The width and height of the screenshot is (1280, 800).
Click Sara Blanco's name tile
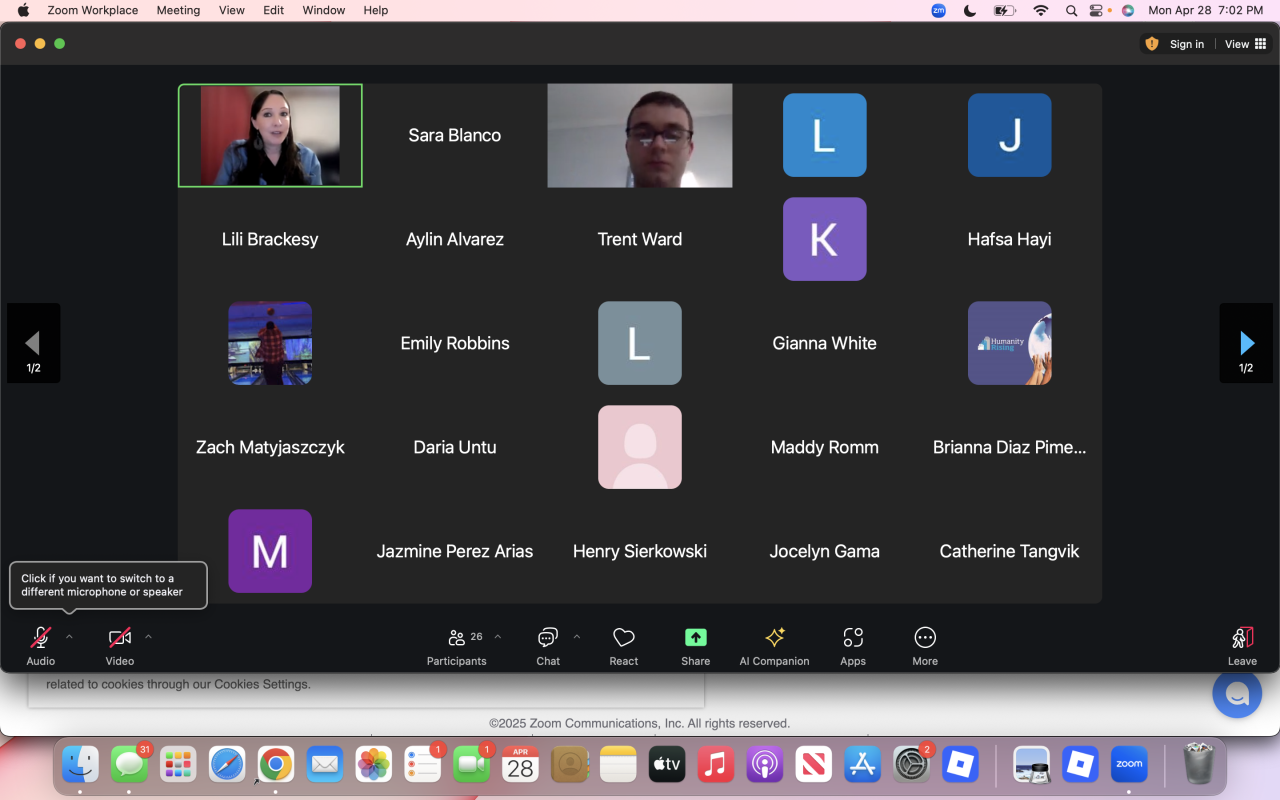pyautogui.click(x=455, y=135)
